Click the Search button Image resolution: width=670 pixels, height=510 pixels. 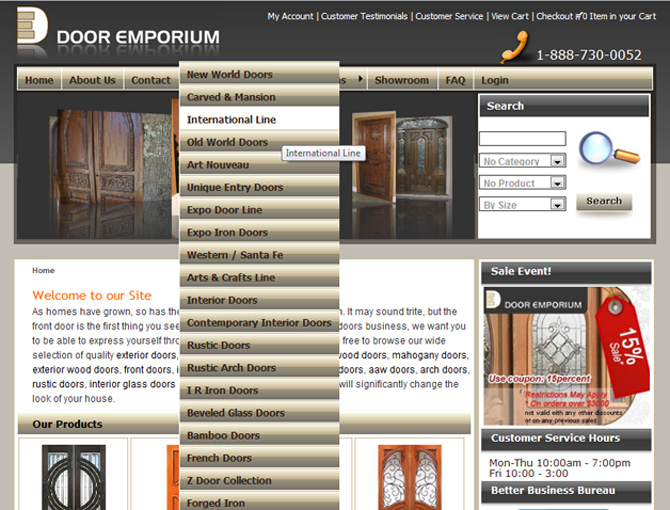[x=604, y=202]
